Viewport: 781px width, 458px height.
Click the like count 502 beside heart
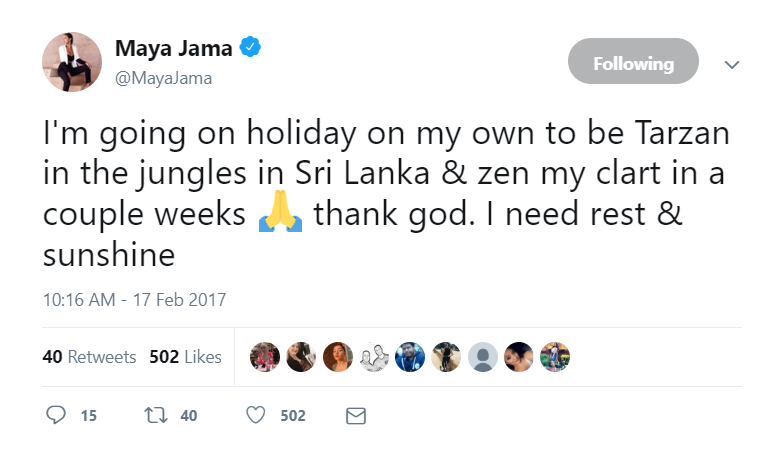(x=293, y=416)
